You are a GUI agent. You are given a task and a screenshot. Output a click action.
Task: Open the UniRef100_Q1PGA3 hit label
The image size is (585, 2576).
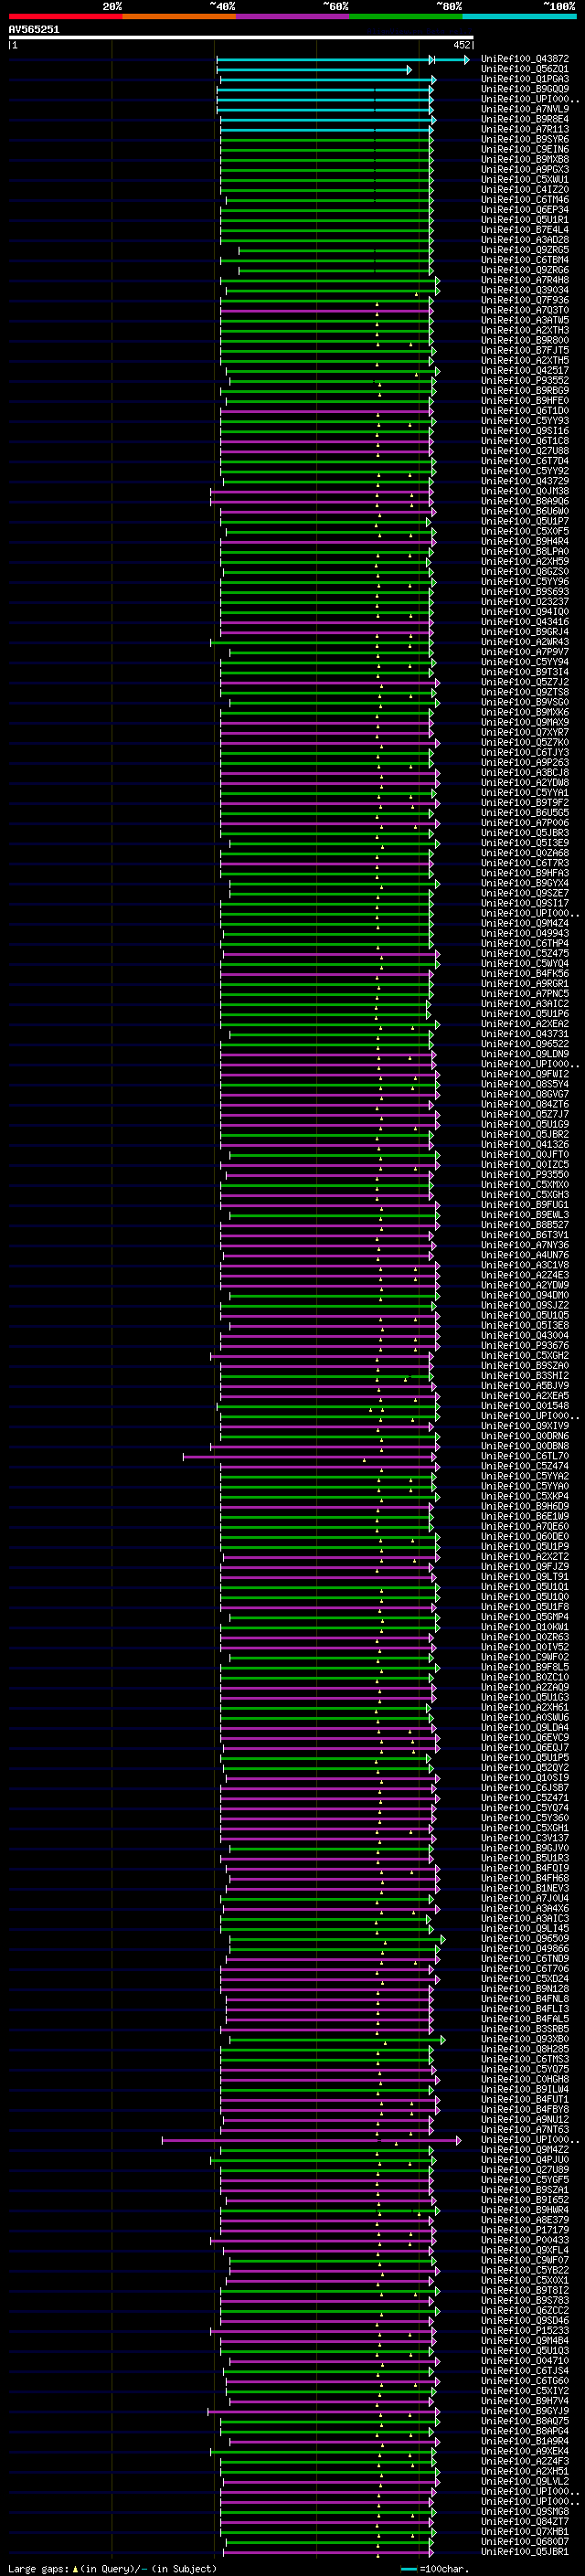click(524, 79)
